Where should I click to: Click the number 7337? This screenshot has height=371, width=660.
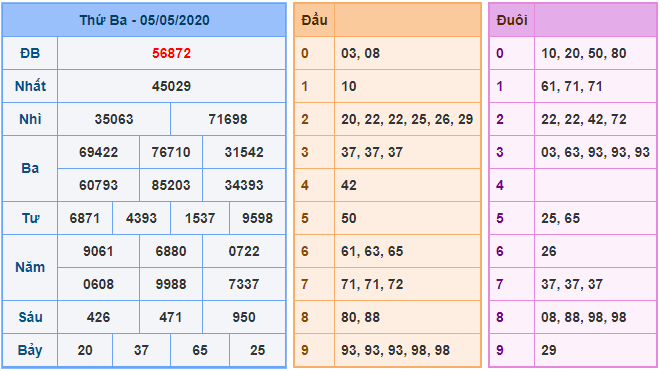click(244, 284)
